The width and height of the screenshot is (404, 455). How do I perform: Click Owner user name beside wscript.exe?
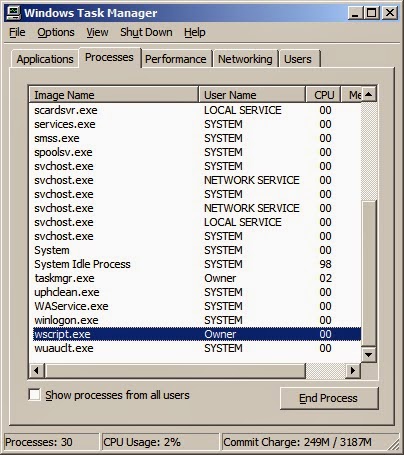click(x=220, y=334)
